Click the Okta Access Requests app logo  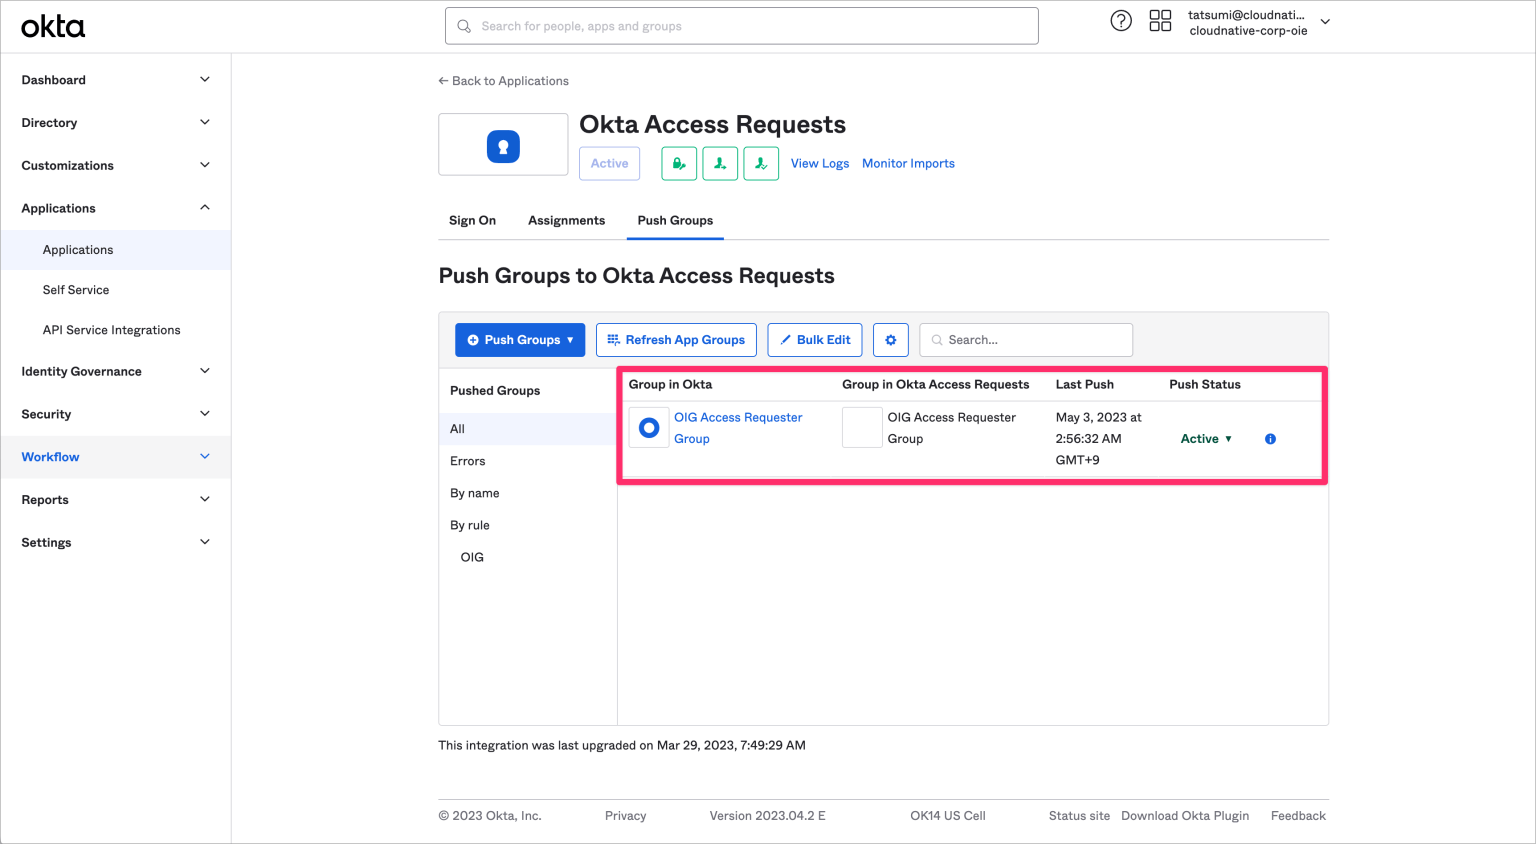pyautogui.click(x=503, y=144)
